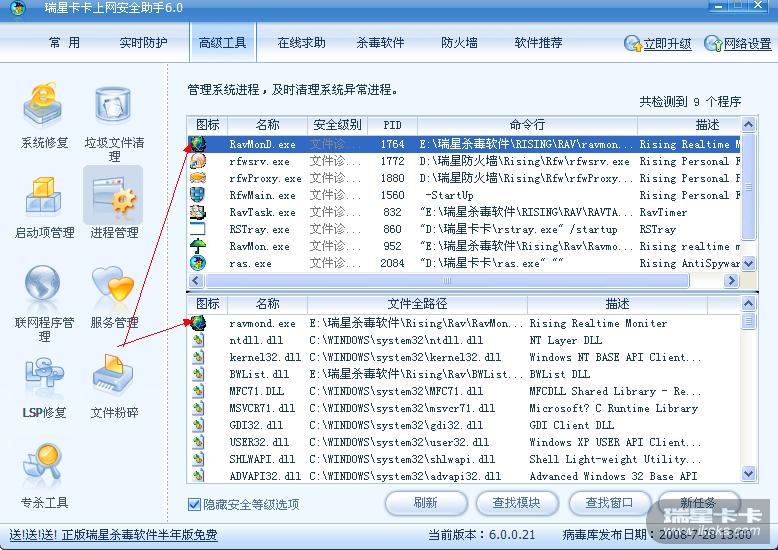778x550 pixels.
Task: Sort processes by the 安全级别 column header
Action: tap(337, 125)
